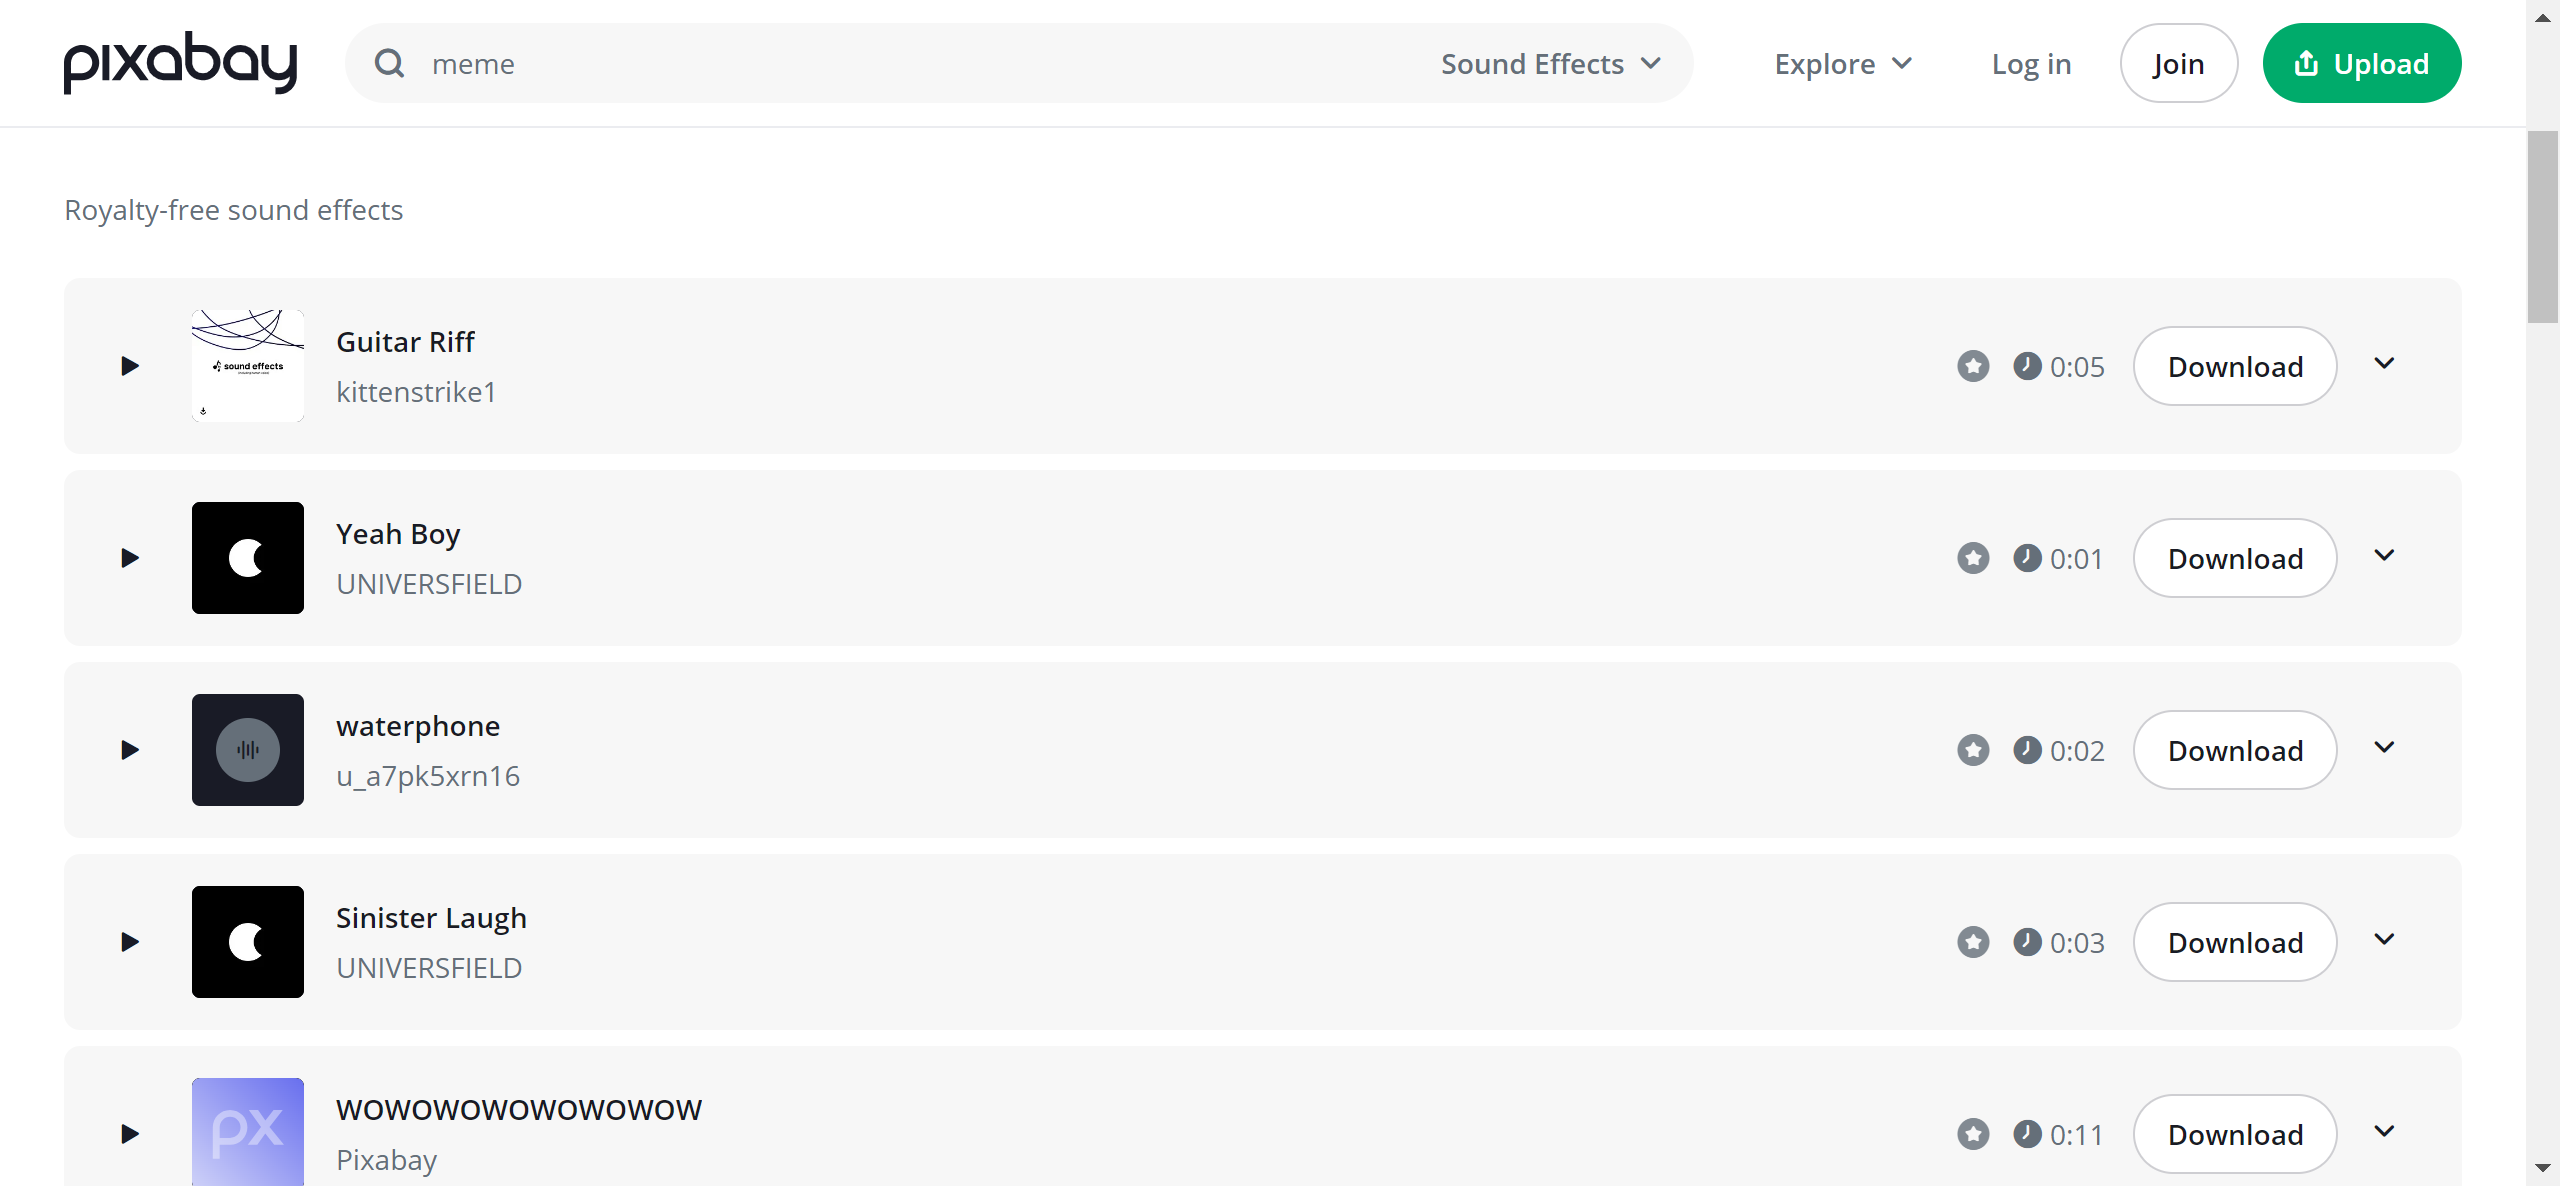
Task: Click the green Upload button
Action: [x=2362, y=64]
